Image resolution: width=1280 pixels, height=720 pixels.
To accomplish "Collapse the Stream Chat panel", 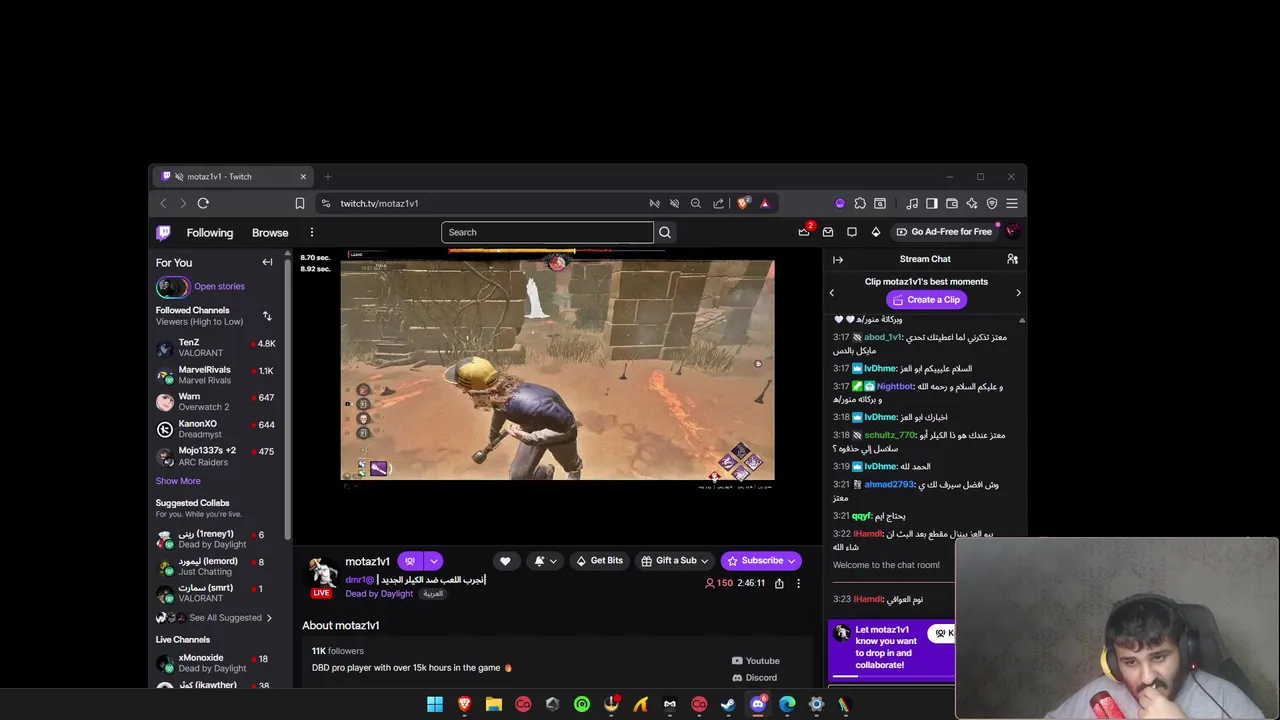I will 838,259.
